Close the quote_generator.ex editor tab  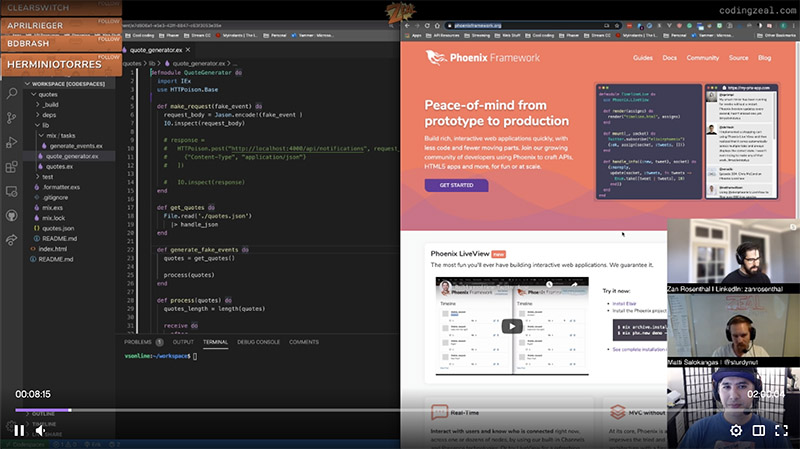pyautogui.click(x=188, y=49)
